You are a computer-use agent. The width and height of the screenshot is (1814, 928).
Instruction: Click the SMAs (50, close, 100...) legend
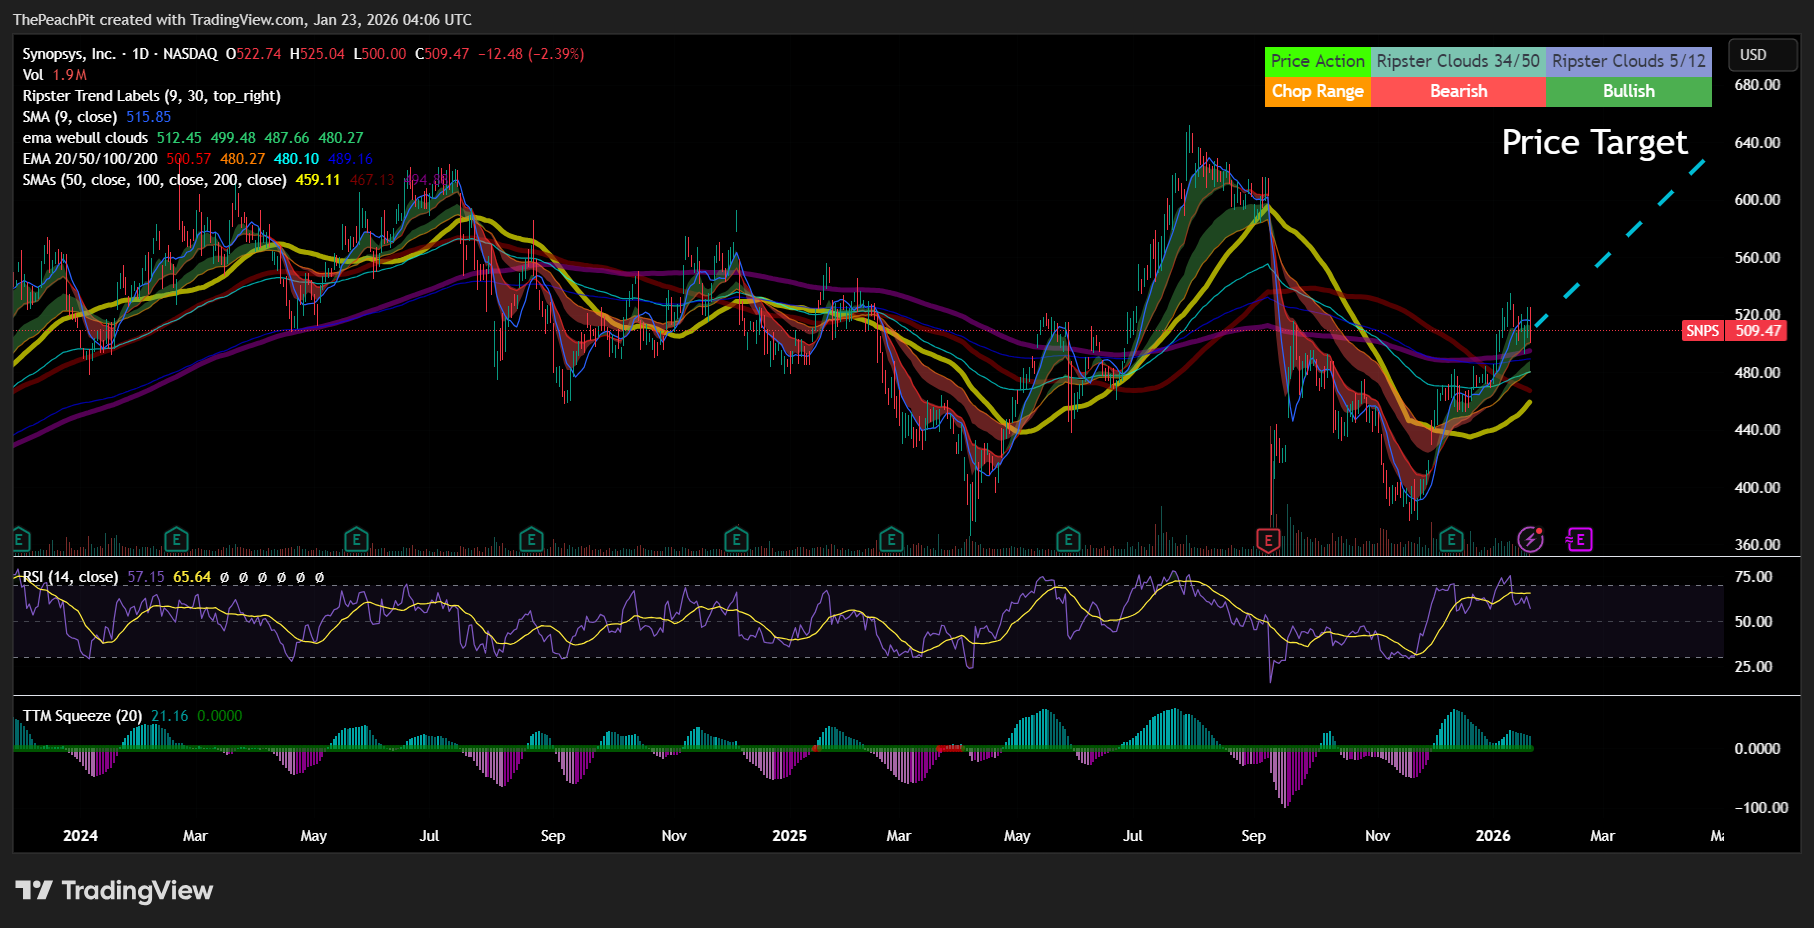[154, 180]
